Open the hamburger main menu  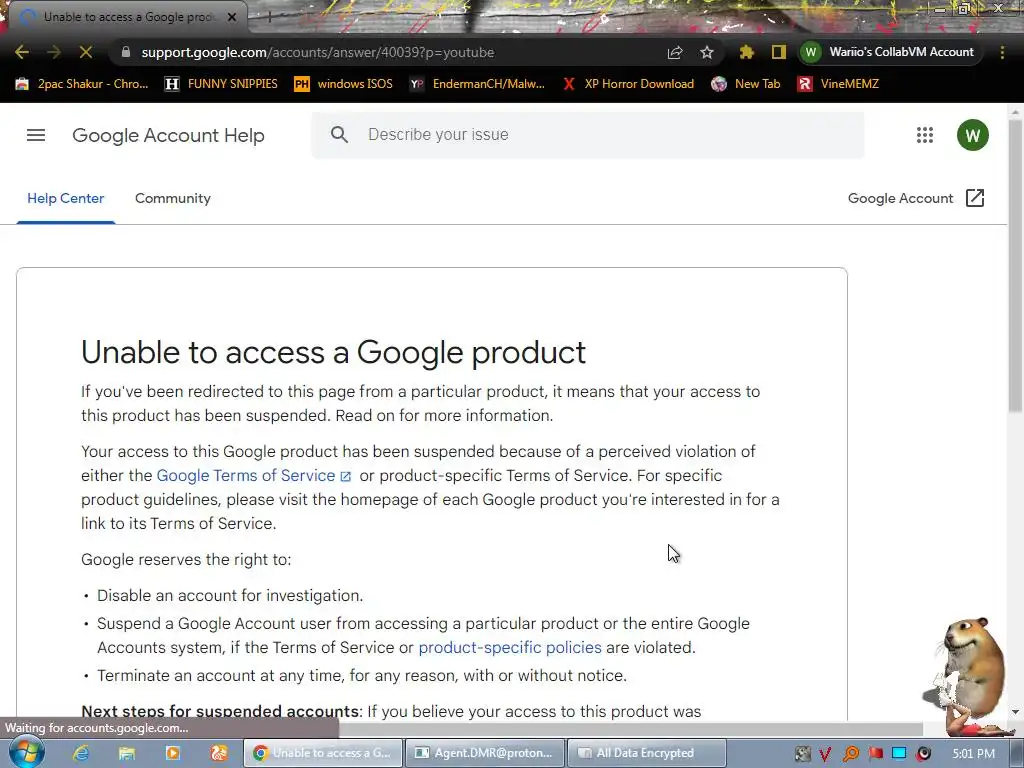pos(36,135)
